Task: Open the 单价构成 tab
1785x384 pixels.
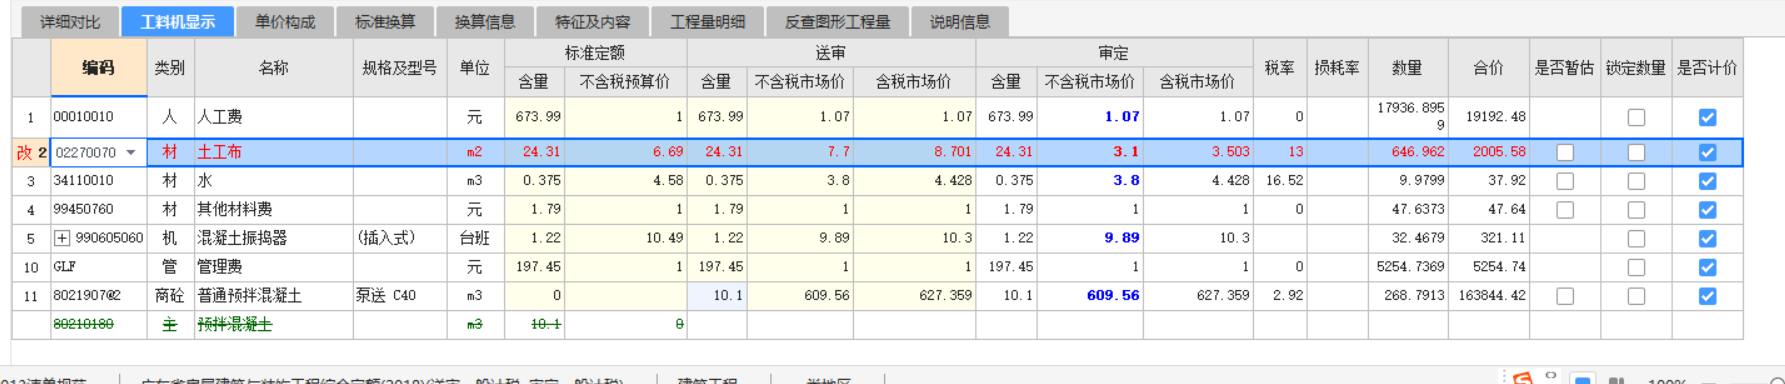Action: click(x=284, y=22)
